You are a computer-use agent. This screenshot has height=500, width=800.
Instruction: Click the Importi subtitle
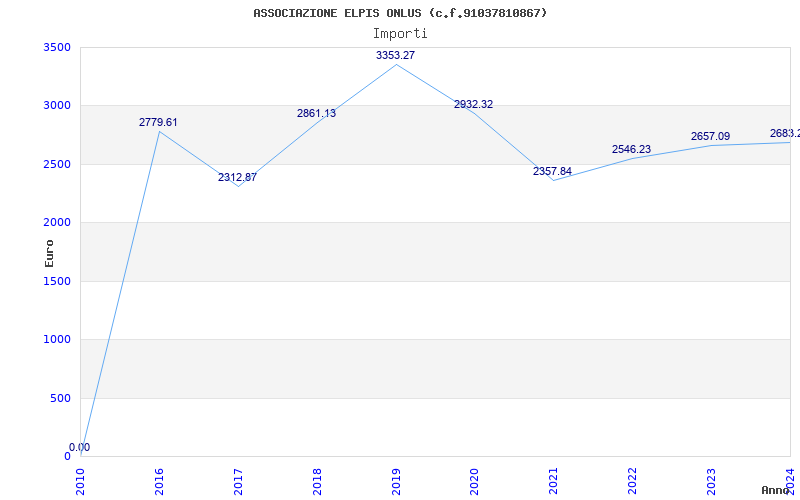coord(400,34)
